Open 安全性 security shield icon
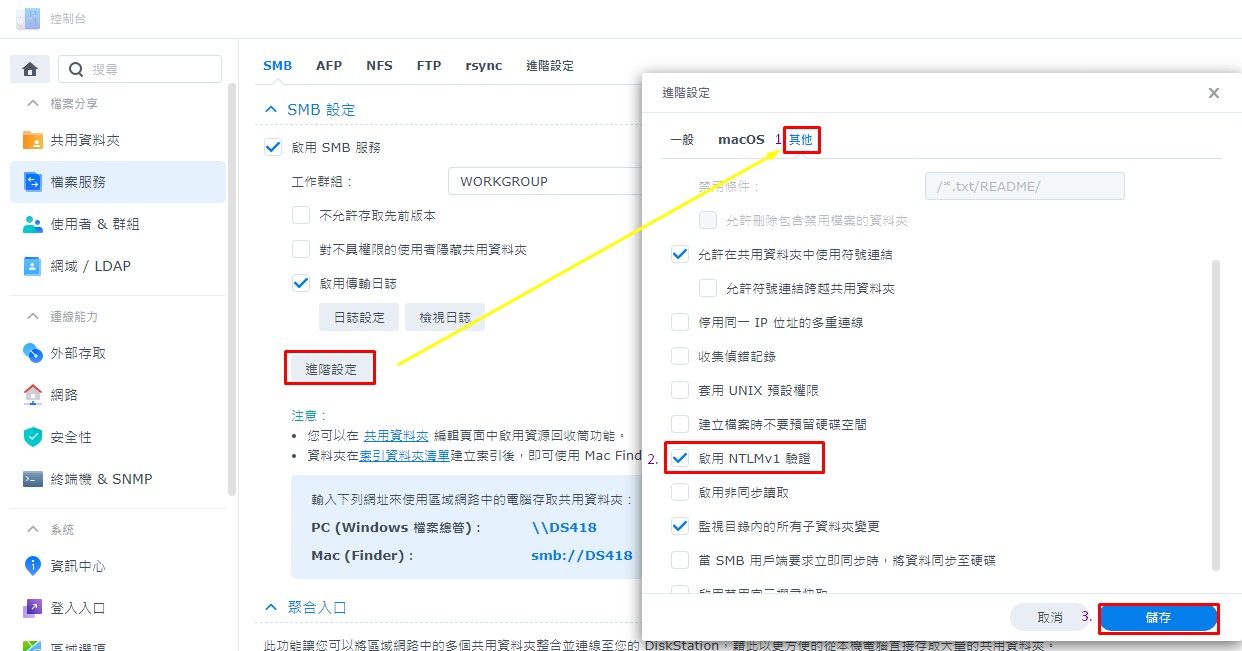1242x651 pixels. (33, 437)
